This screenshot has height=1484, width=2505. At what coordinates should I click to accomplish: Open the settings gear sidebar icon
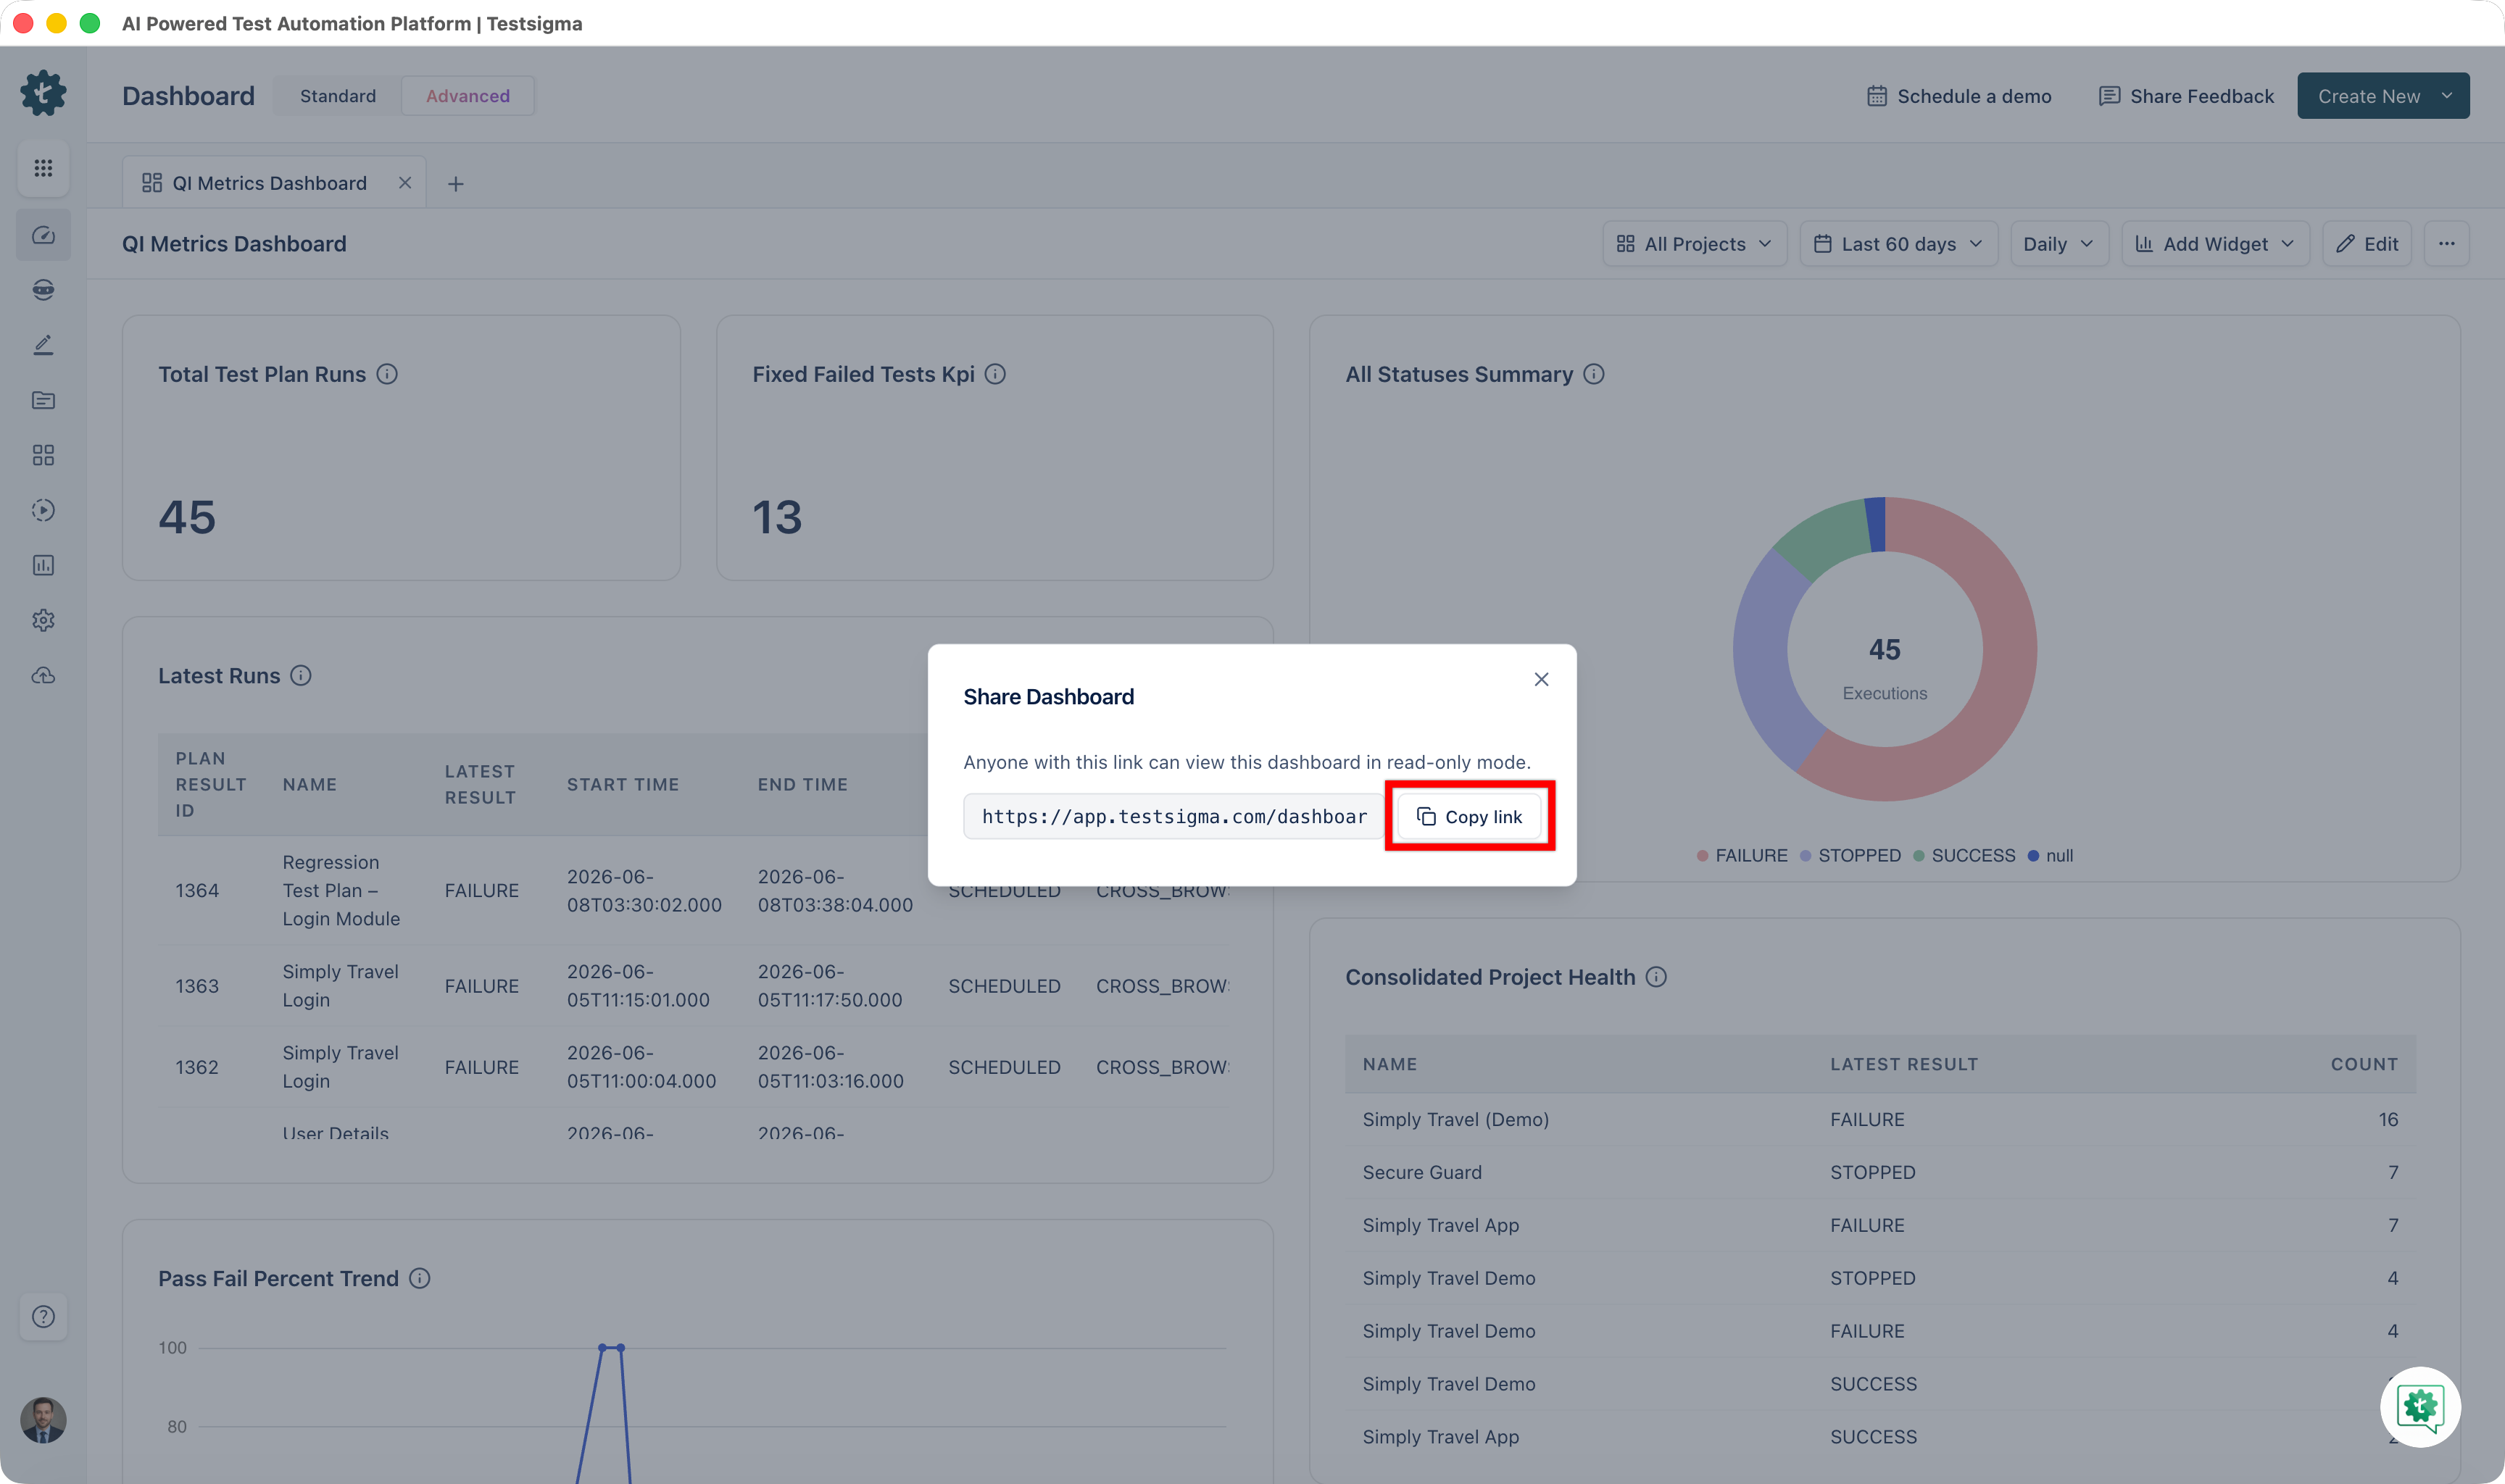click(x=43, y=620)
